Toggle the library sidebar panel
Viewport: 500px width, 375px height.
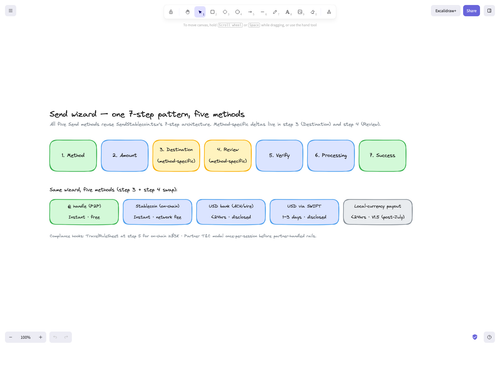[489, 11]
